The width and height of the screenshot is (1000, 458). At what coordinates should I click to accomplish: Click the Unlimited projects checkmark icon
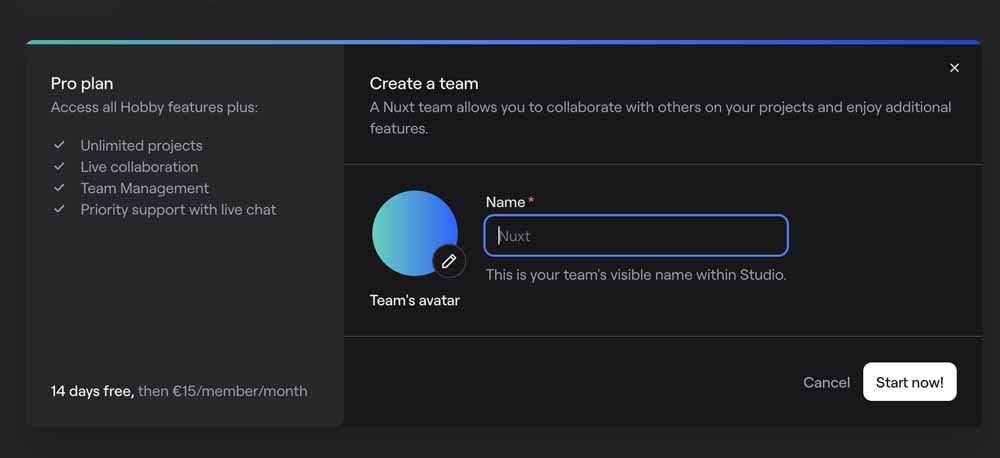pyautogui.click(x=59, y=145)
